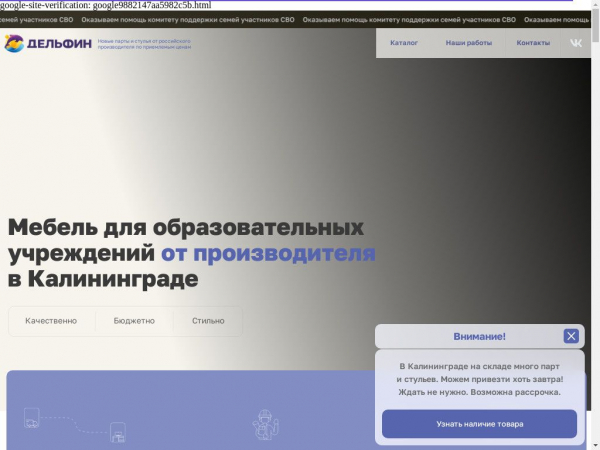Open the VK social network icon
The image size is (600, 450).
pos(576,43)
